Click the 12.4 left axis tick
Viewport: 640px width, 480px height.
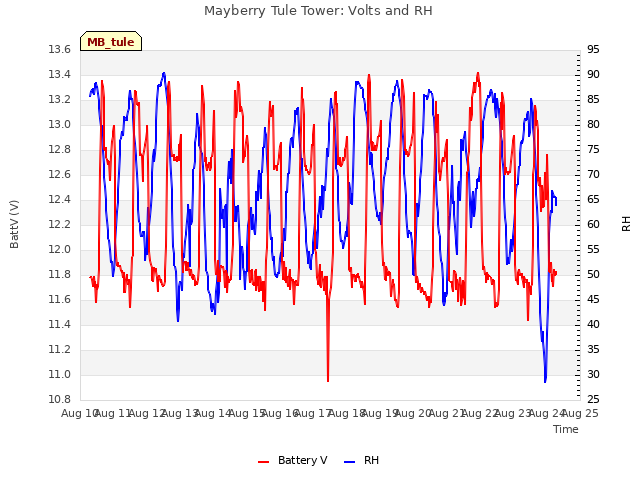pos(60,200)
